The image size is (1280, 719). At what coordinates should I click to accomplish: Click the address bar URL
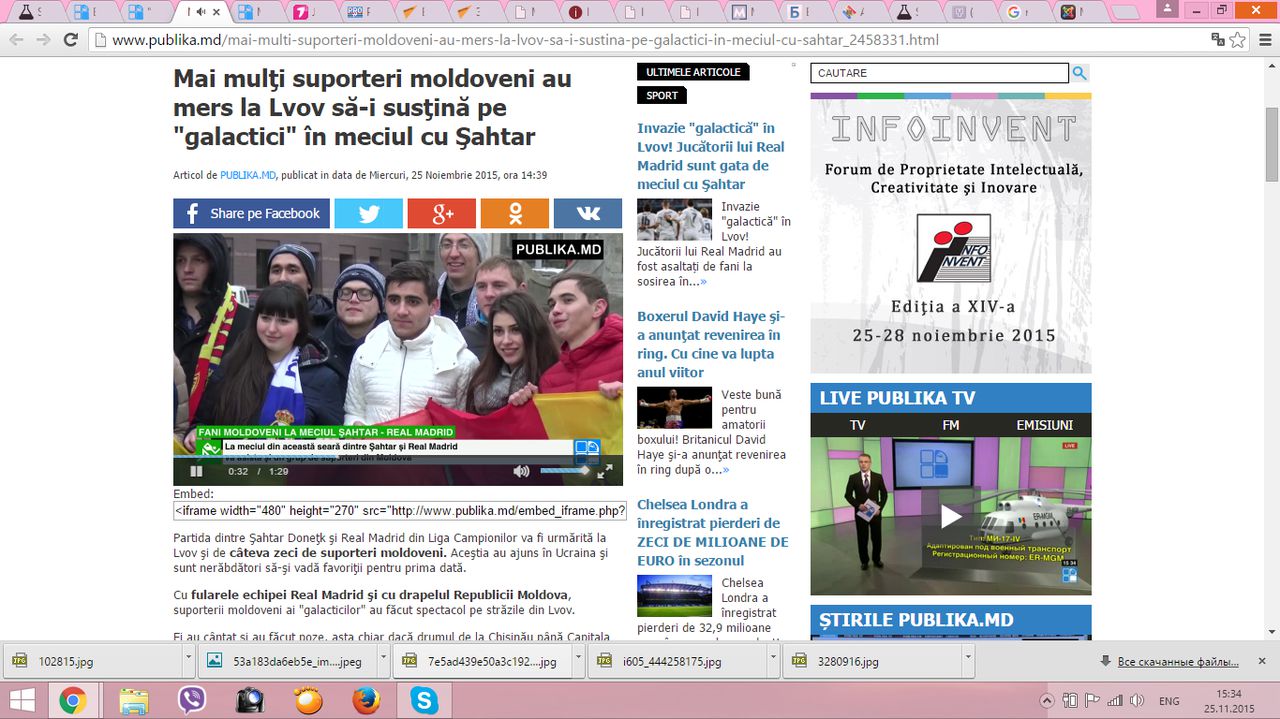525,41
